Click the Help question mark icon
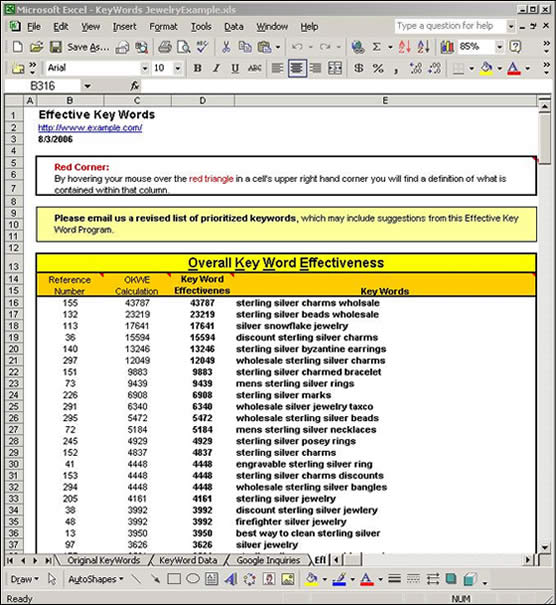This screenshot has width=556, height=605. tap(515, 47)
